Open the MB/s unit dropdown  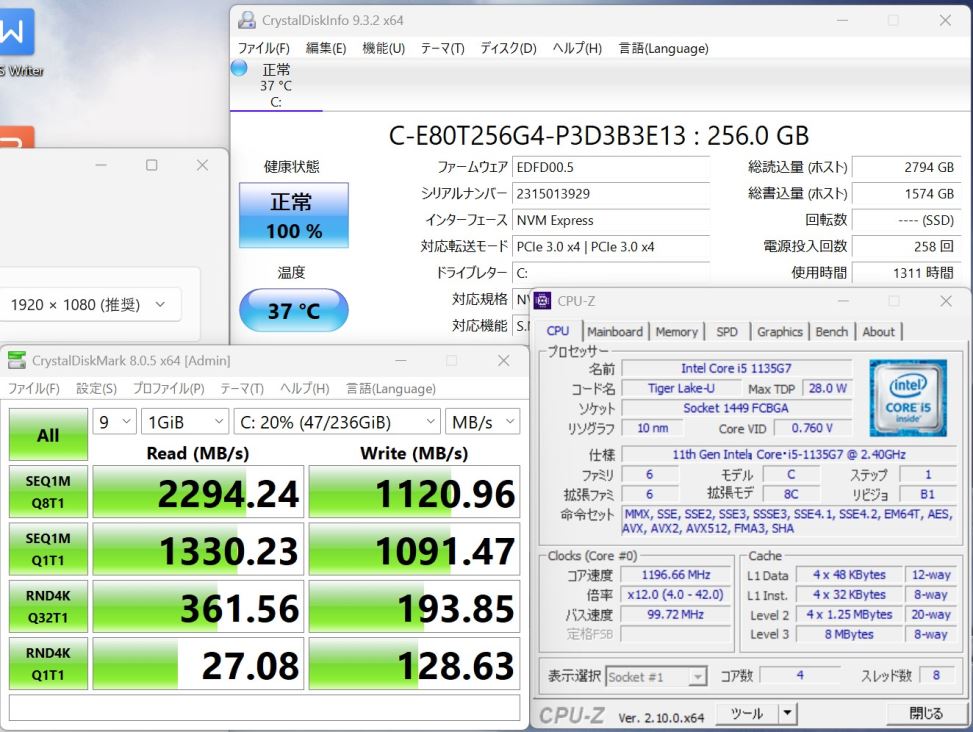tap(482, 422)
